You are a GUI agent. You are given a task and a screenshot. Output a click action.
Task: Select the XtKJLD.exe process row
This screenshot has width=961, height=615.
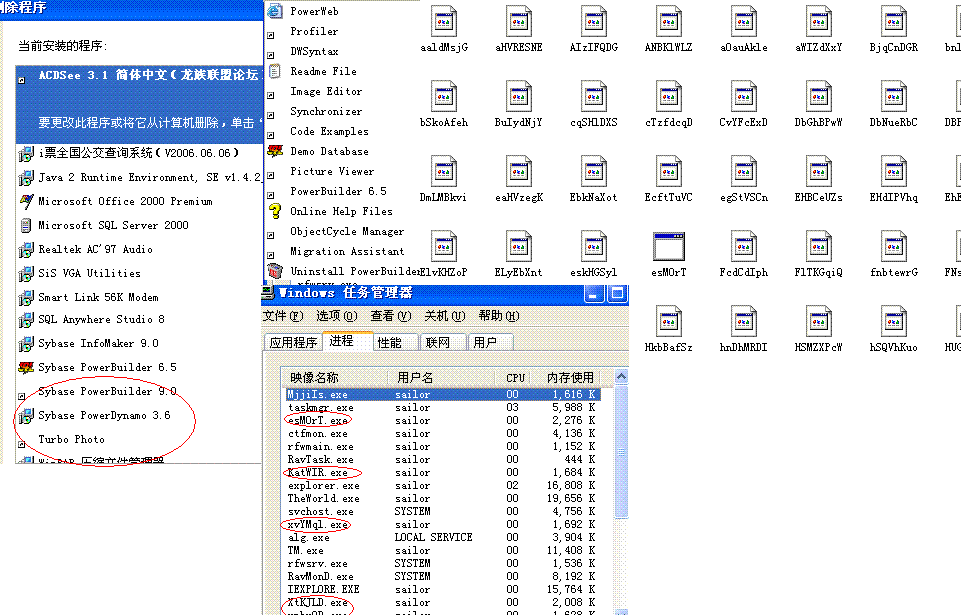(x=443, y=603)
